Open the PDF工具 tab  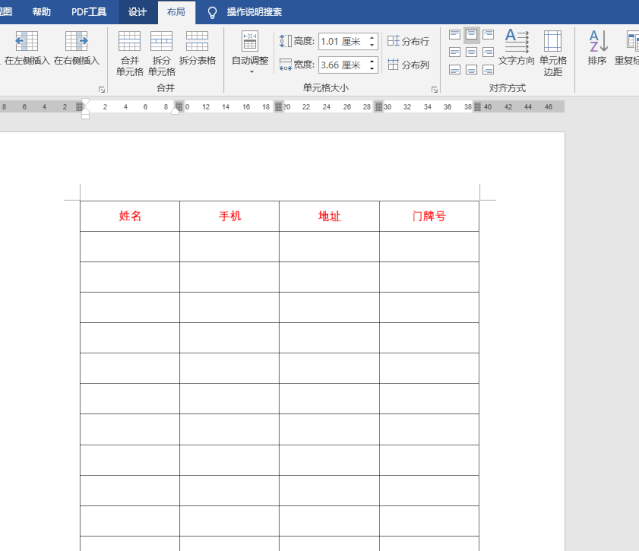click(x=89, y=12)
